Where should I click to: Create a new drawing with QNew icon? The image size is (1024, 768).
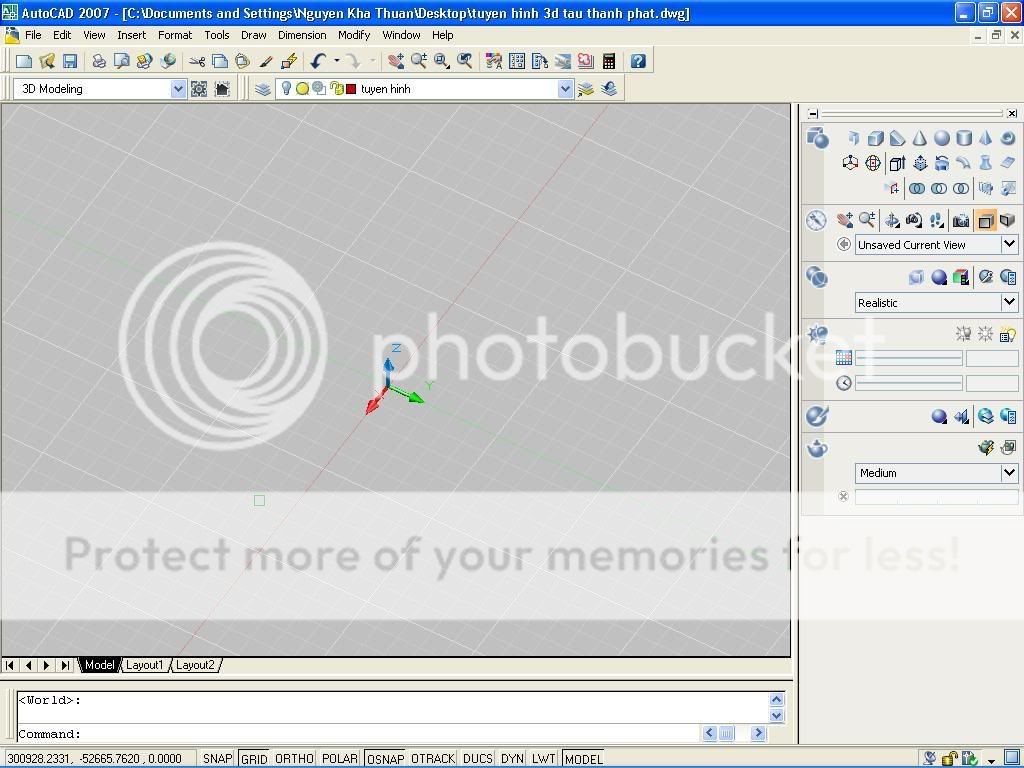[x=24, y=61]
